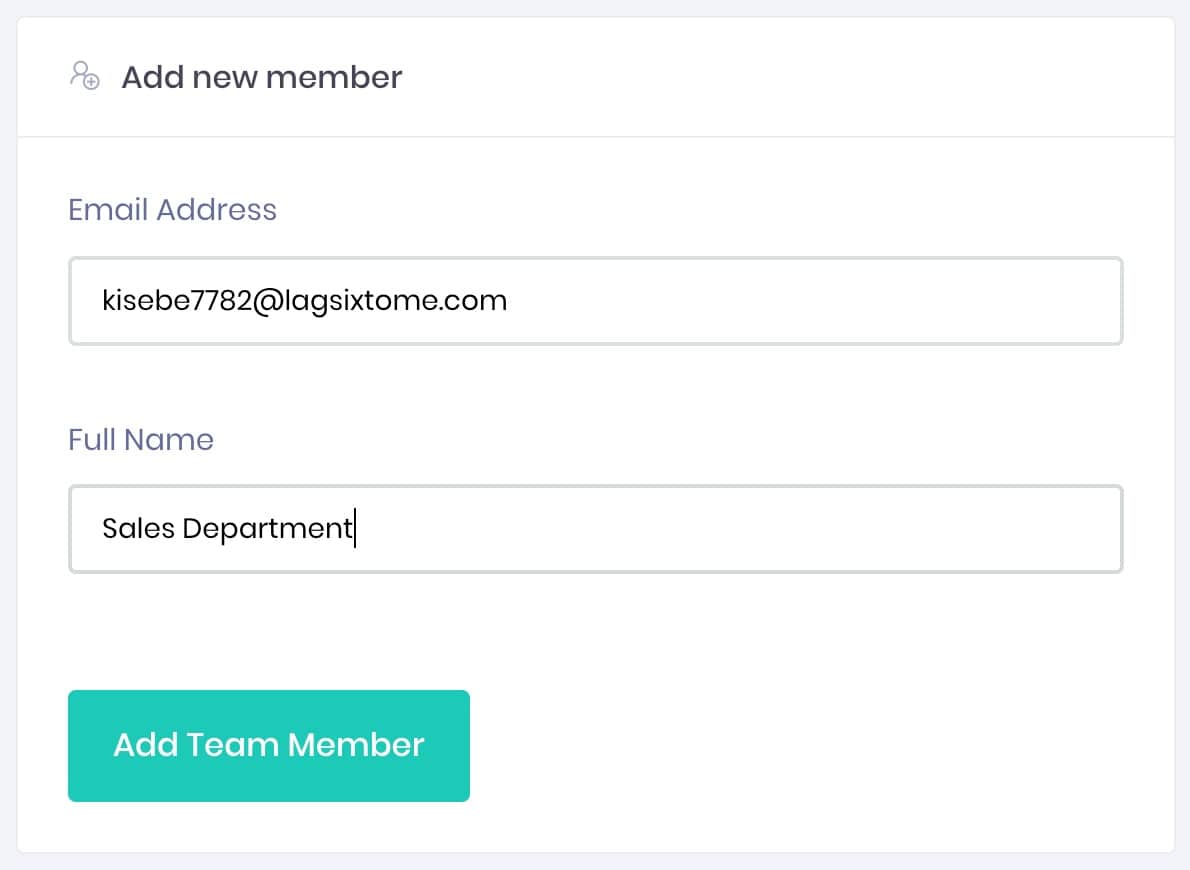1190x870 pixels.
Task: Click empty space after 'Sales Department' text
Action: (736, 529)
